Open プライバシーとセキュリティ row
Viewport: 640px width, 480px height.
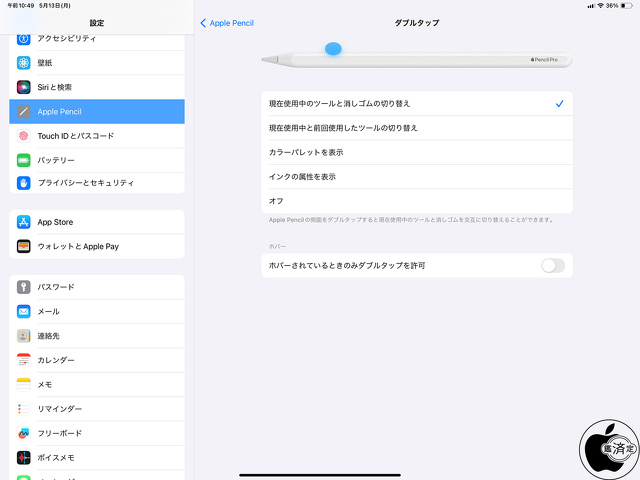[x=97, y=183]
